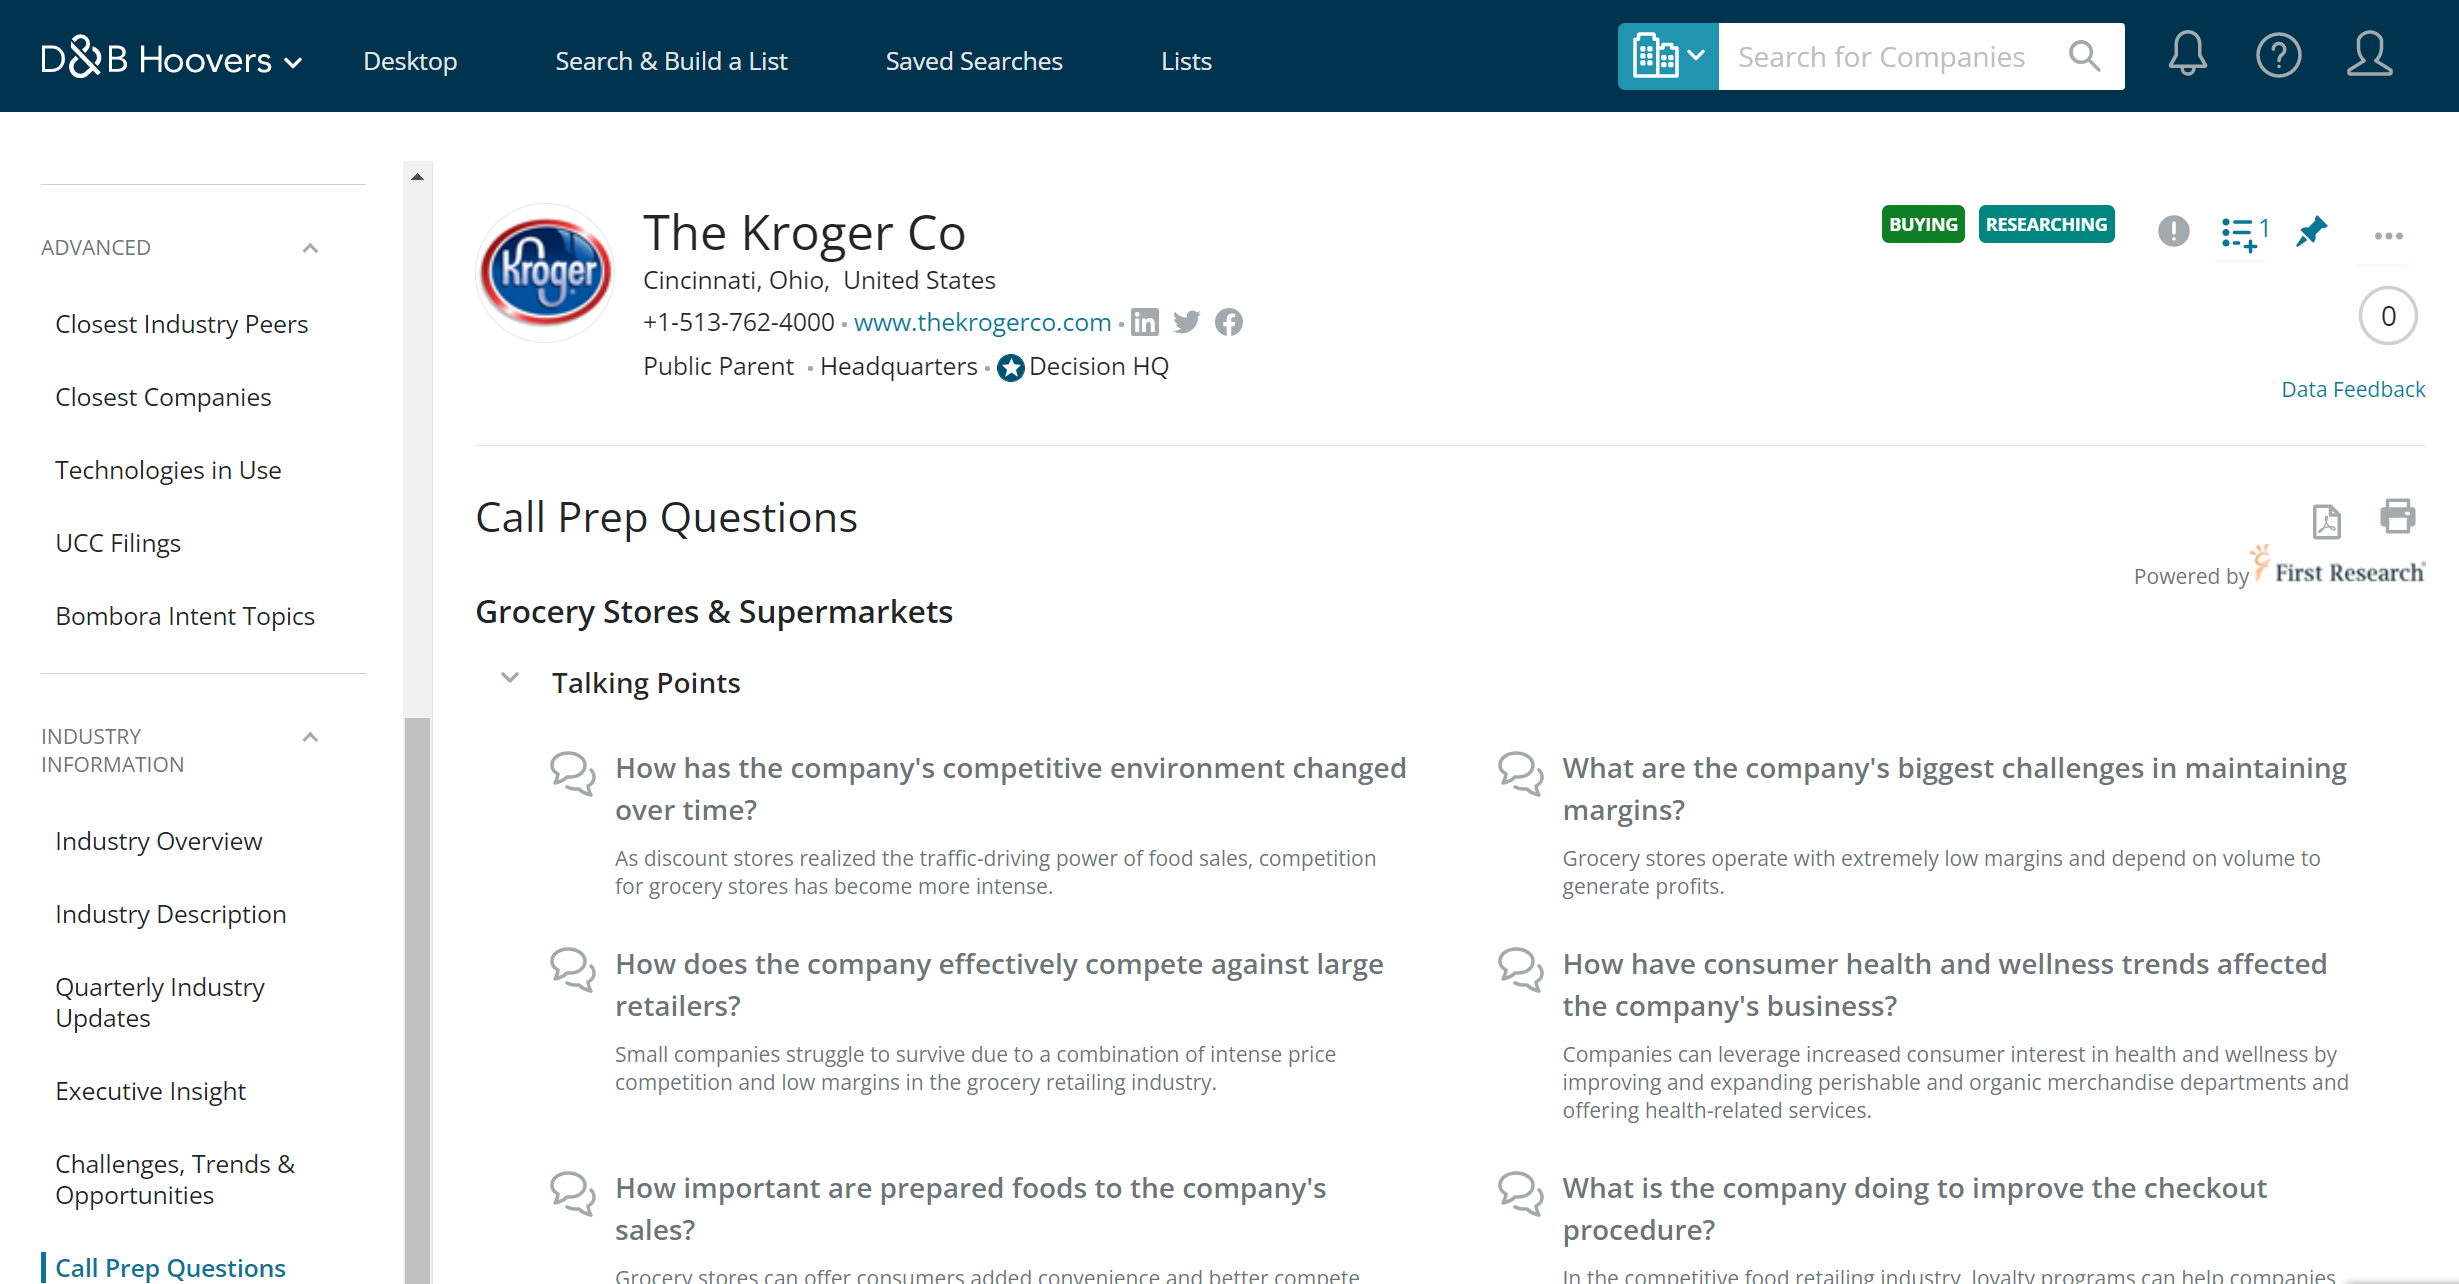Go to Saved Searches in navigation
The width and height of the screenshot is (2459, 1284).
973,61
